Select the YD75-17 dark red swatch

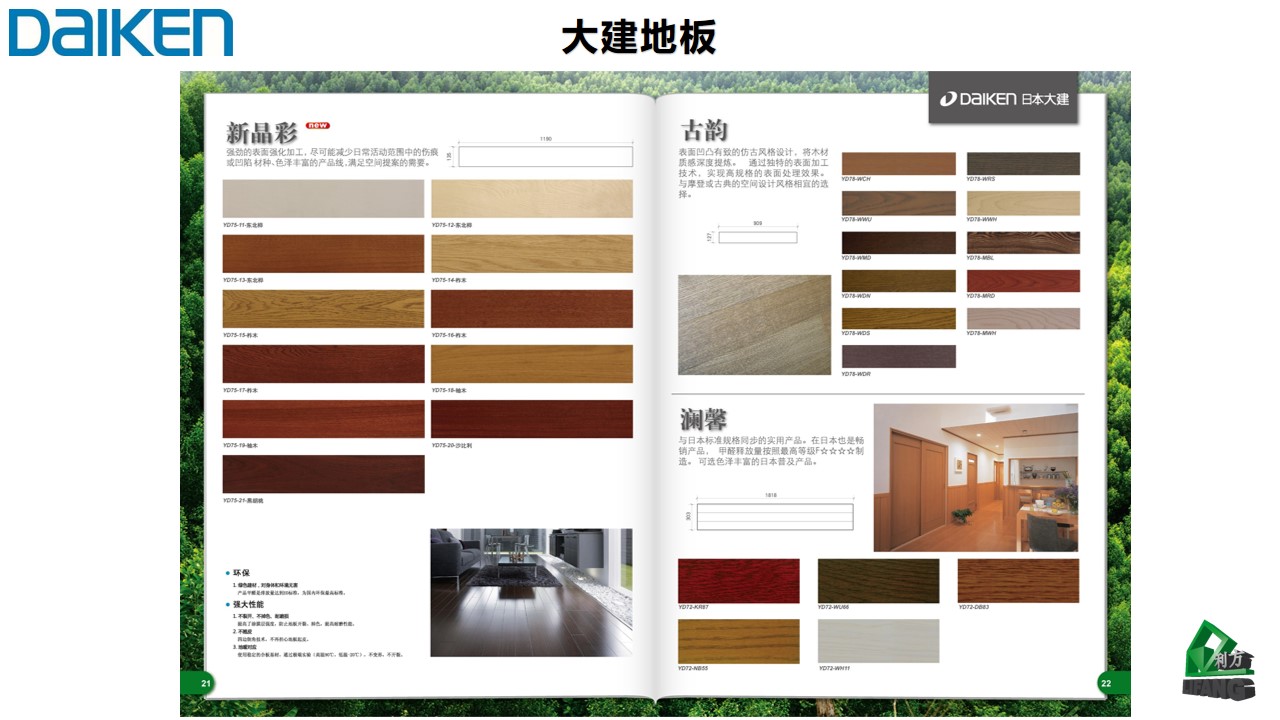pos(323,364)
